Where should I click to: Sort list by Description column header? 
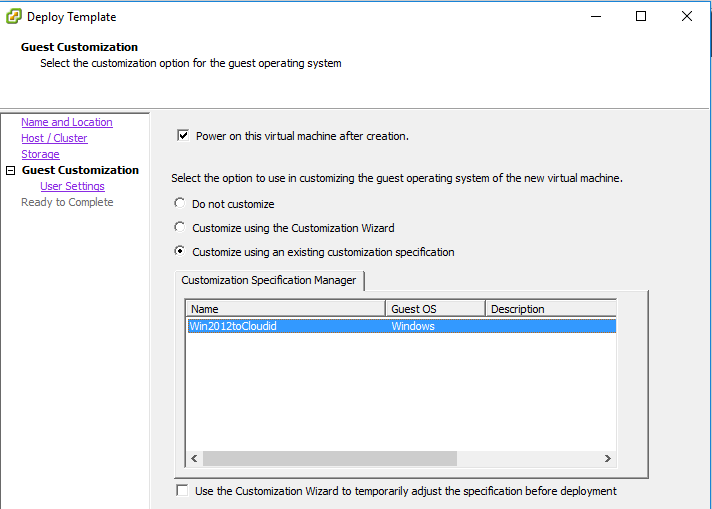click(551, 309)
